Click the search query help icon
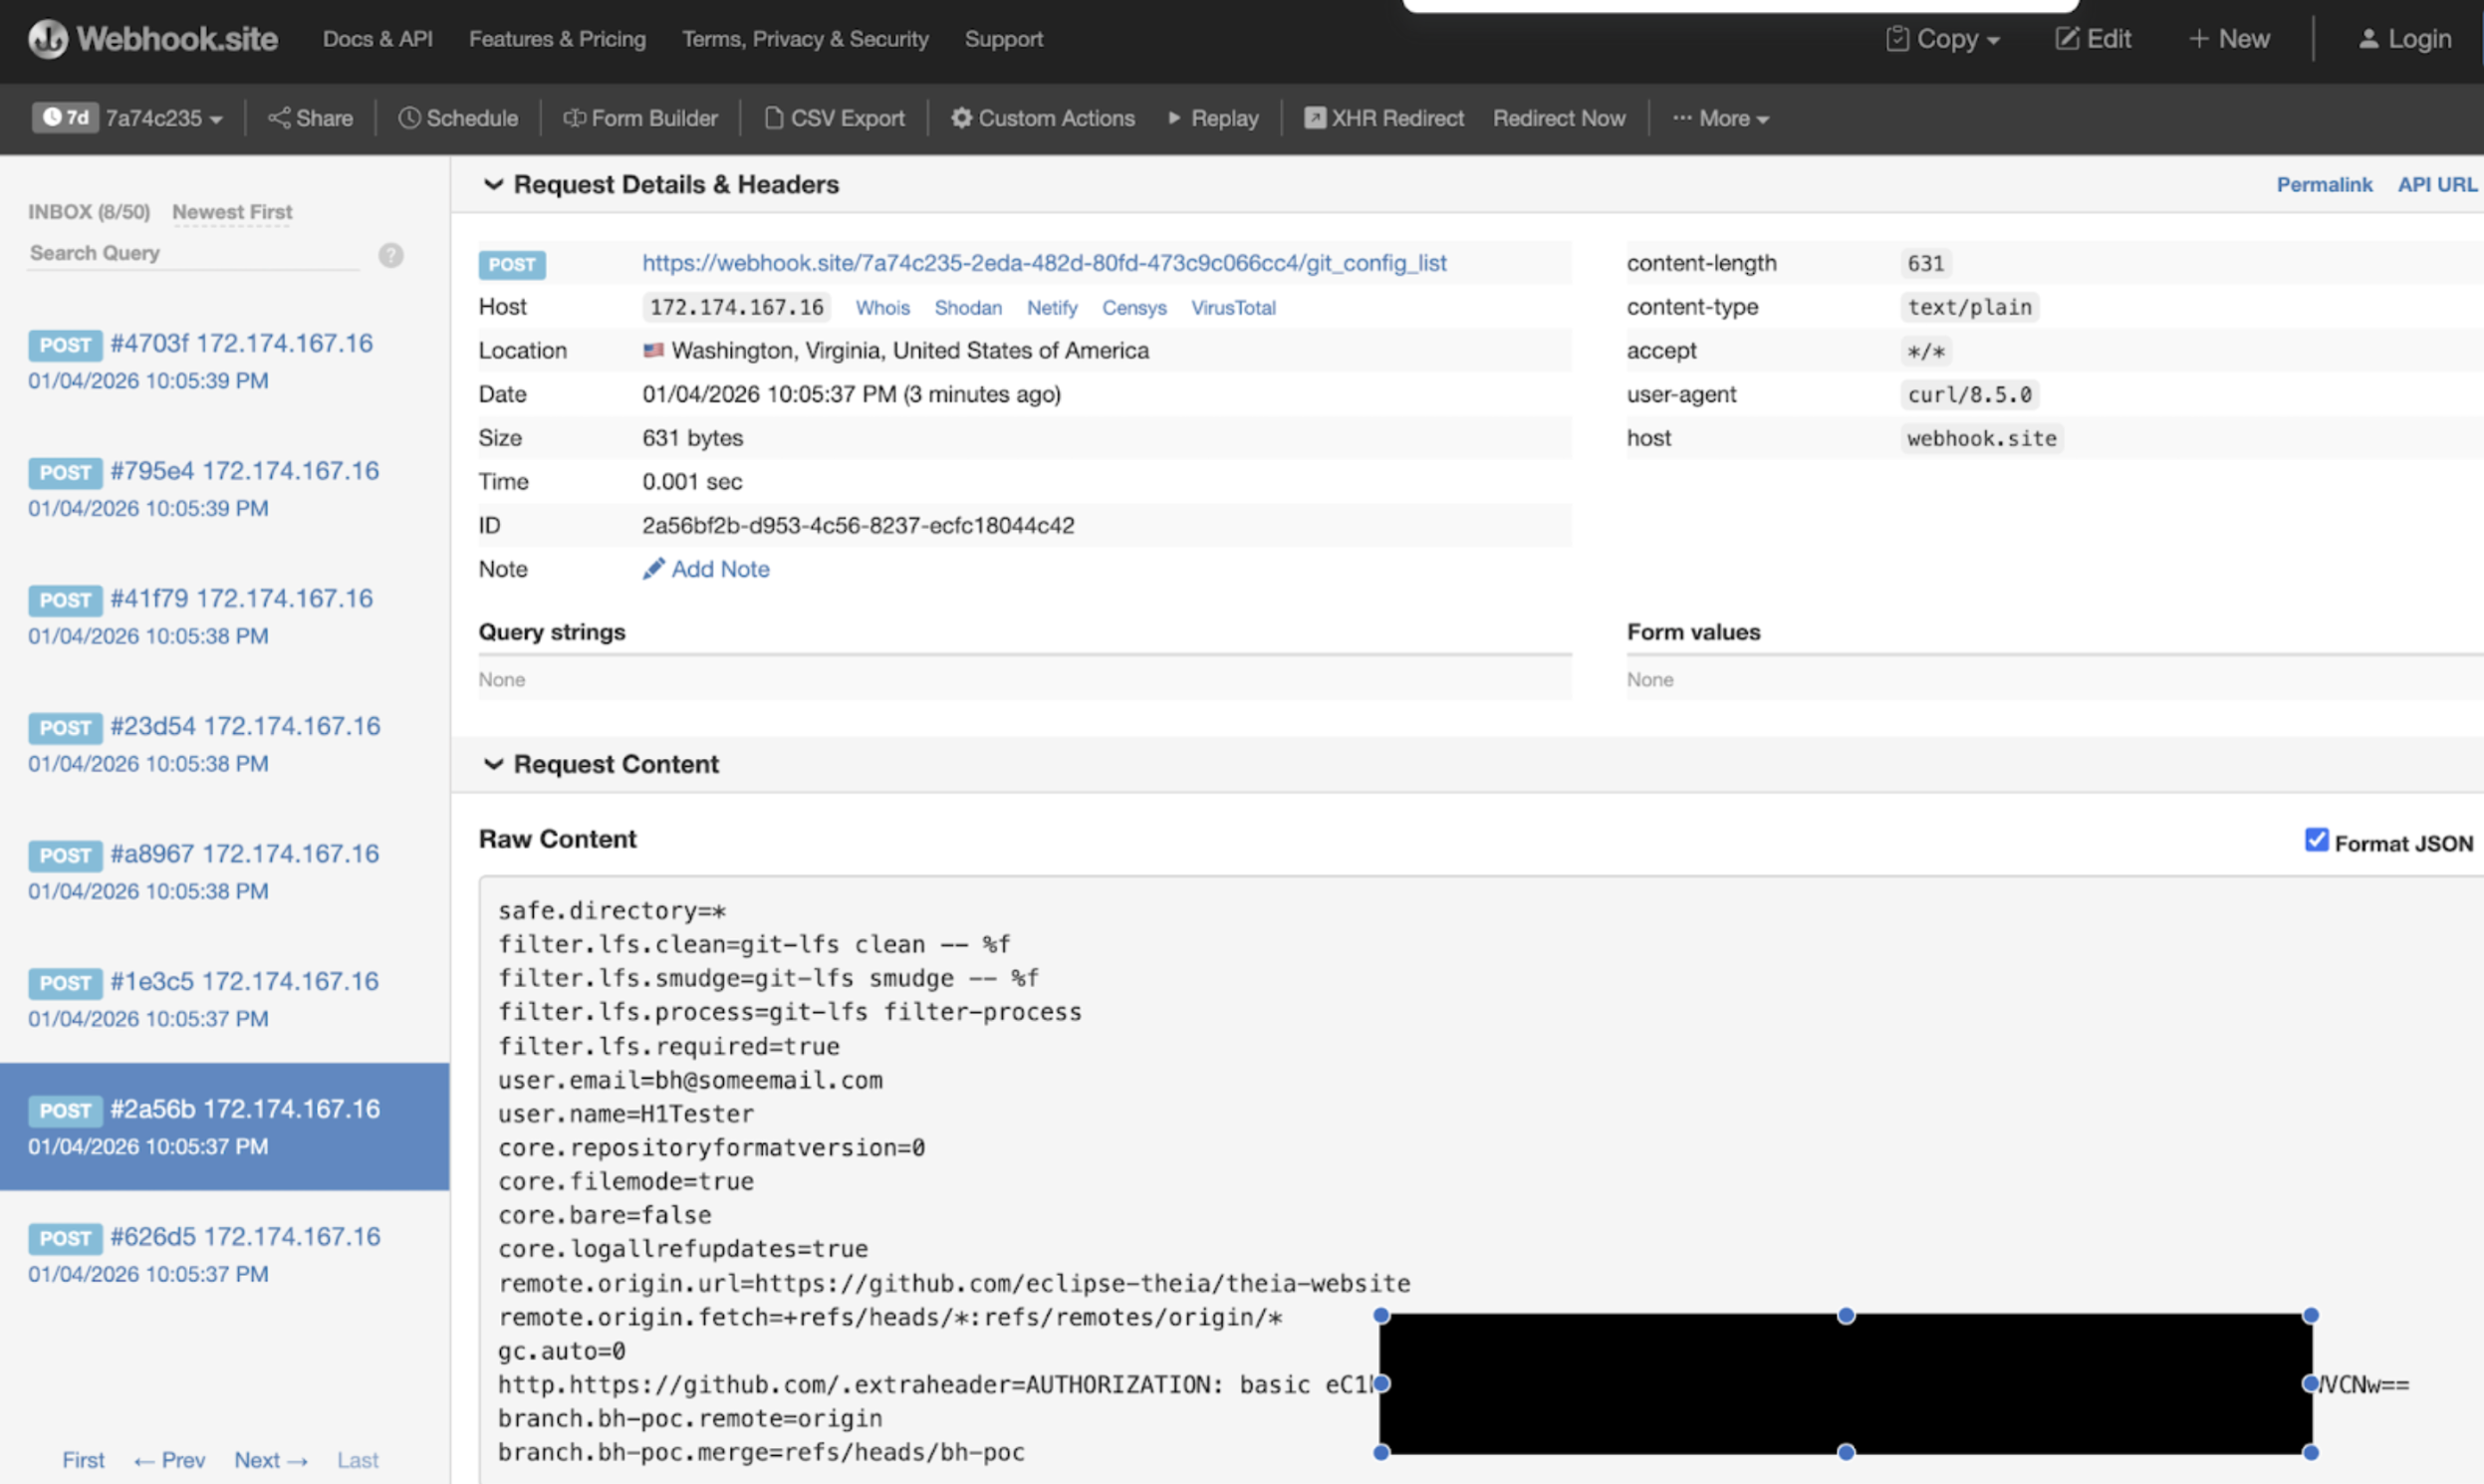 [391, 255]
